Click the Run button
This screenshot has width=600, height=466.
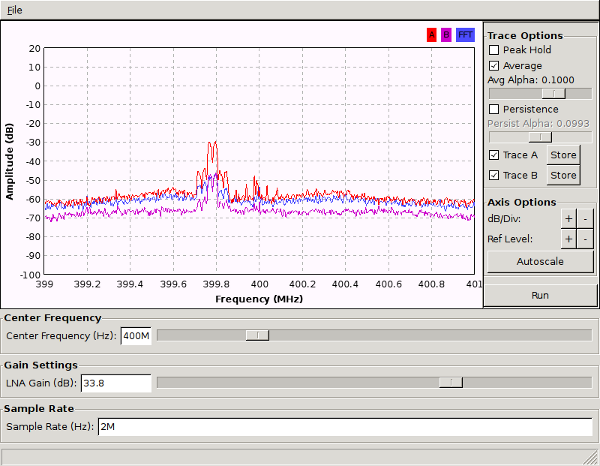click(x=540, y=295)
